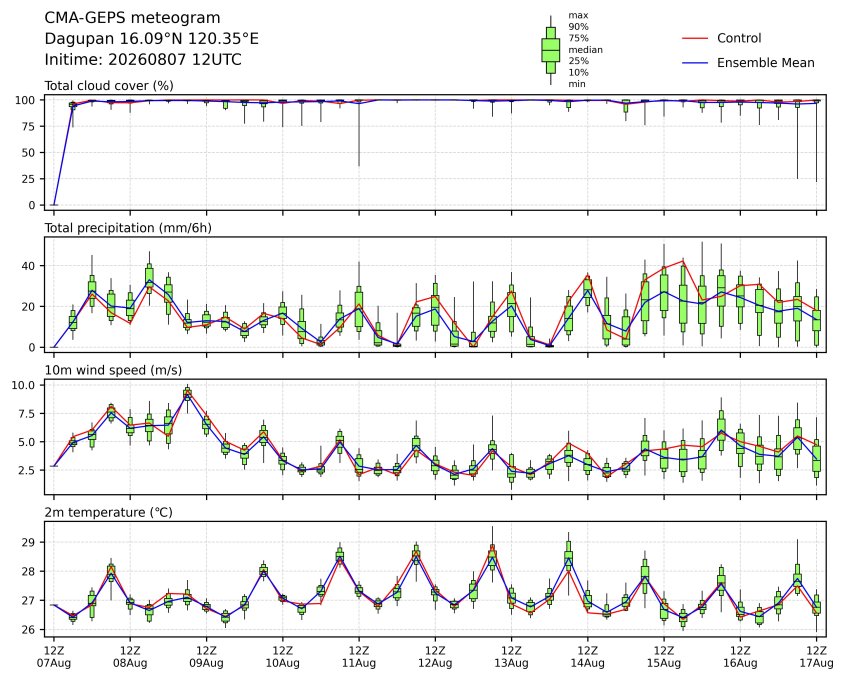Click the 2.5 tick on wind speed axis
Screen dimensions: 845x680
(x=27, y=470)
